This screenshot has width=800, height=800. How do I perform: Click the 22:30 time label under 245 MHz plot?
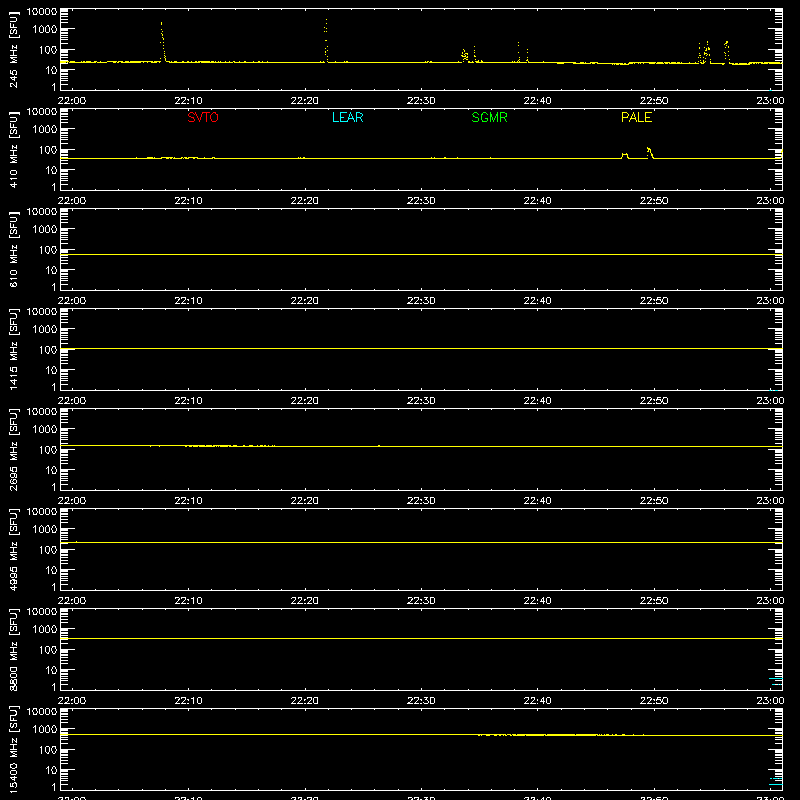tap(421, 101)
